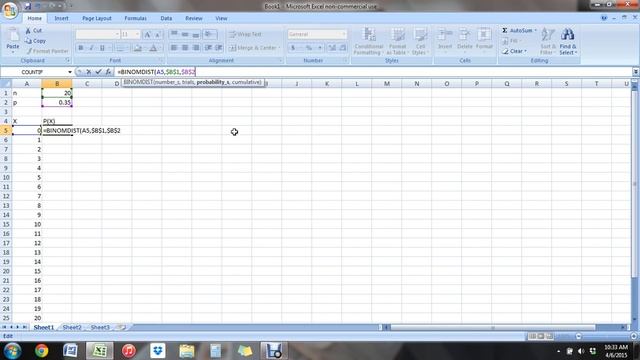Image resolution: width=640 pixels, height=360 pixels.
Task: Click Delete in the Cells group
Action: (464, 40)
